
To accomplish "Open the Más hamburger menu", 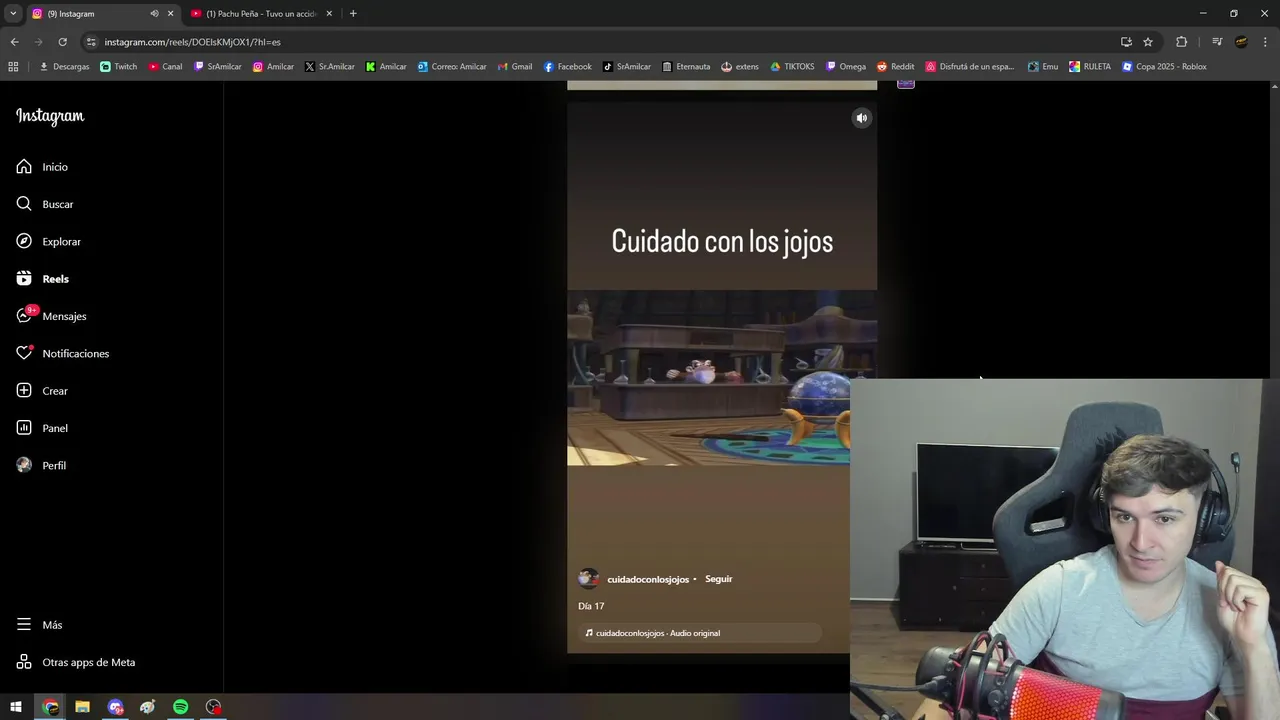I will coord(40,625).
